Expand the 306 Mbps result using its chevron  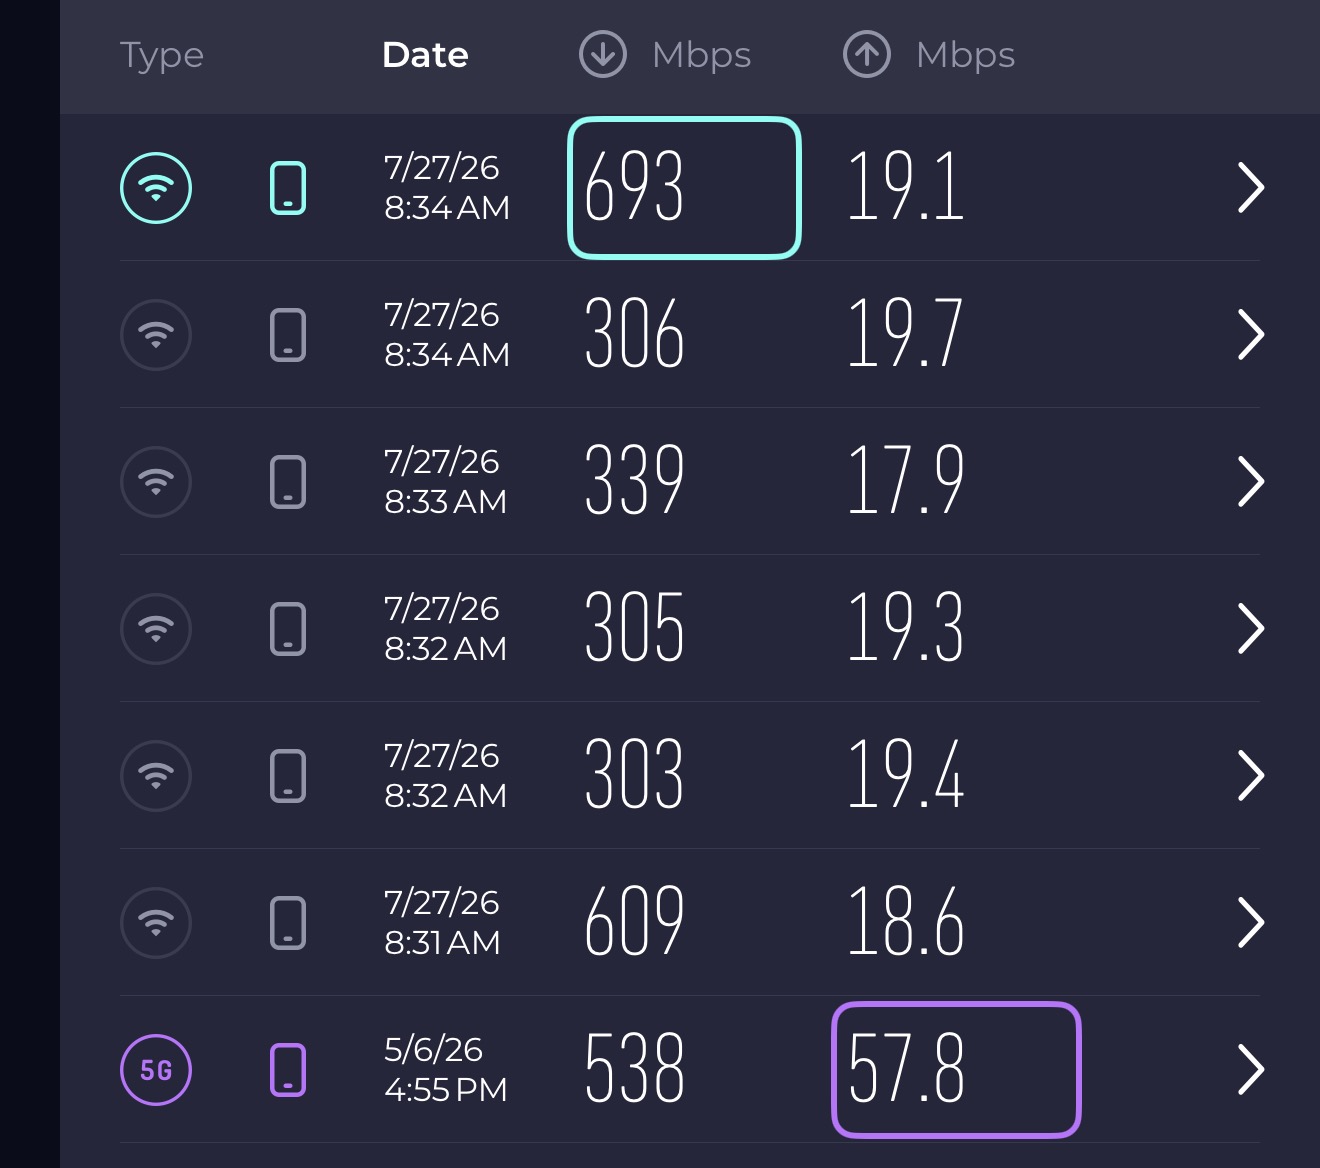[1251, 334]
